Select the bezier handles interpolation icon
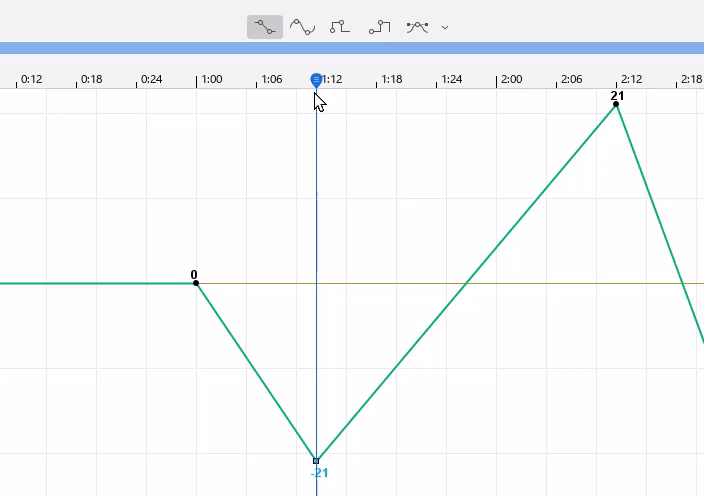This screenshot has height=496, width=704. [x=417, y=27]
